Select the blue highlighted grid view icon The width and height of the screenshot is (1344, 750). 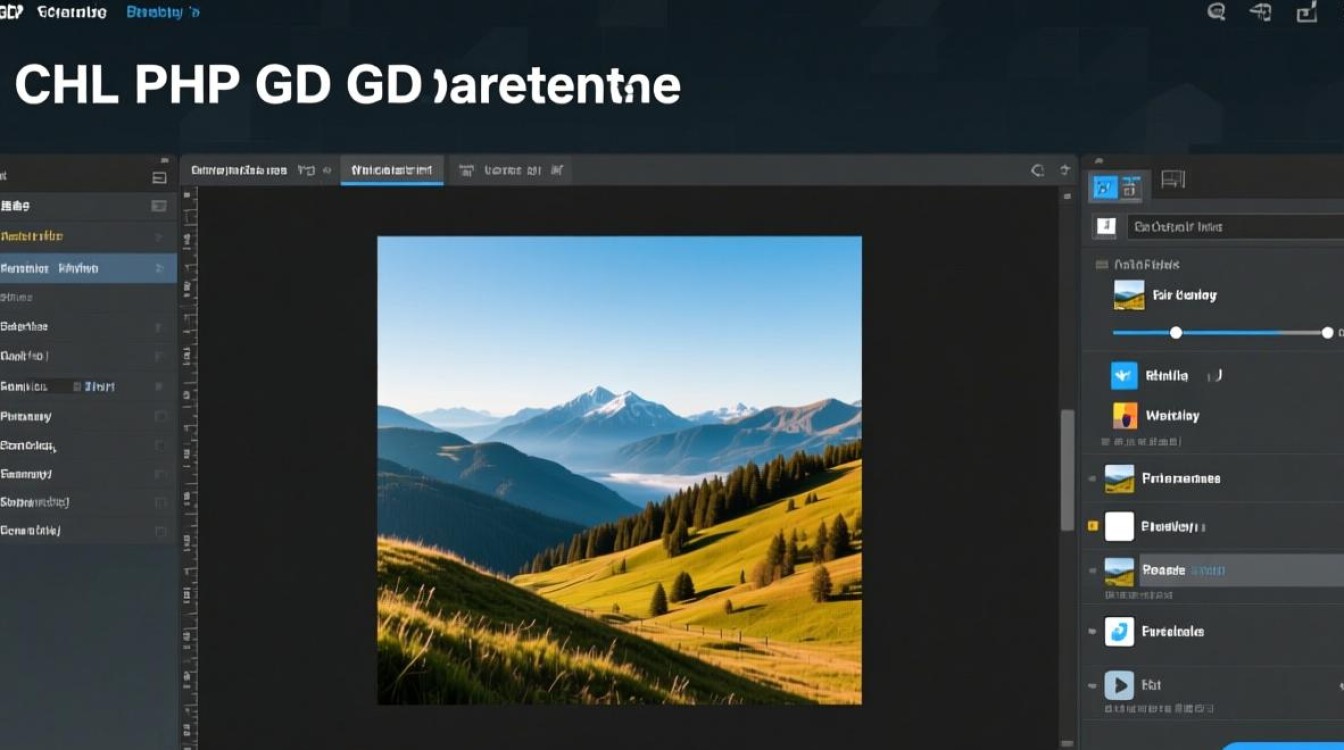(1105, 186)
